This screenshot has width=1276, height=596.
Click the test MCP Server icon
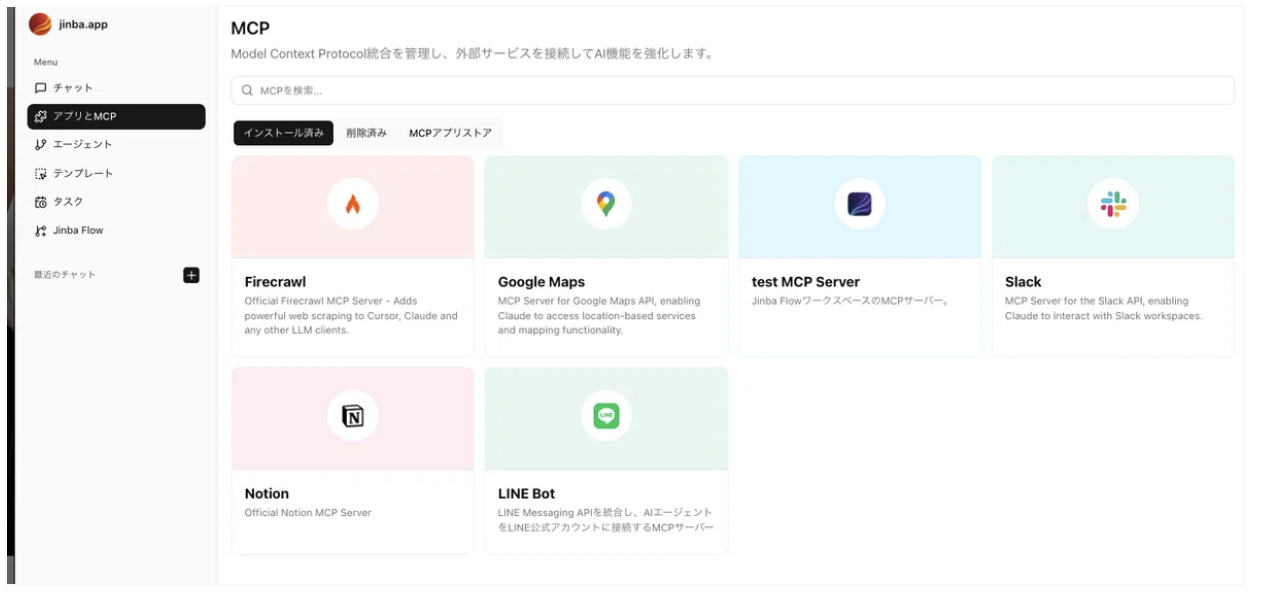click(x=860, y=204)
